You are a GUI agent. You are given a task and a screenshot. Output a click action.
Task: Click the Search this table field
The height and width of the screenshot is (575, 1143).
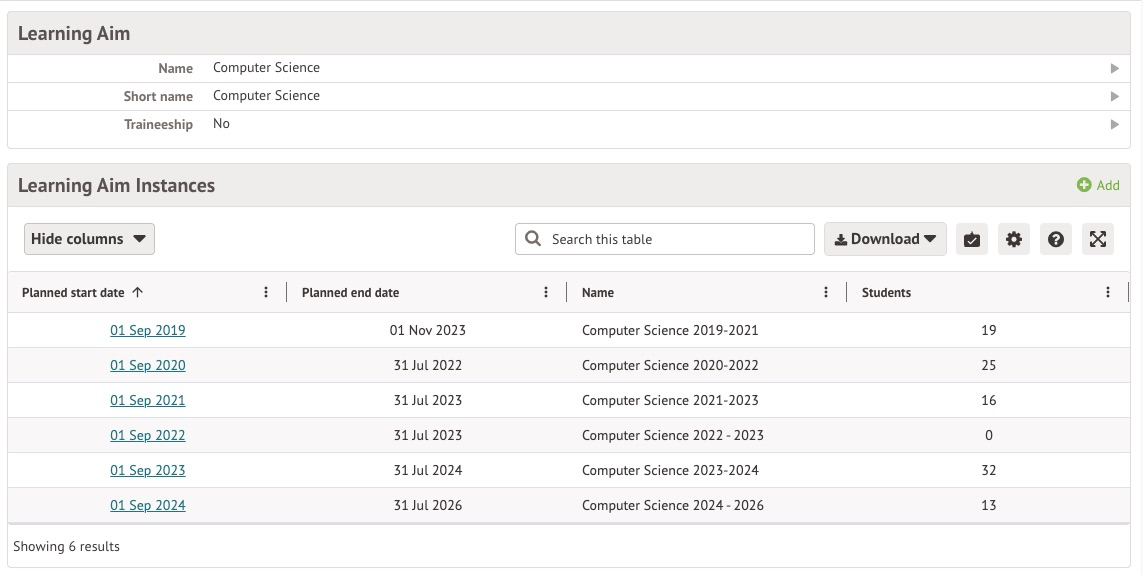pyautogui.click(x=677, y=239)
